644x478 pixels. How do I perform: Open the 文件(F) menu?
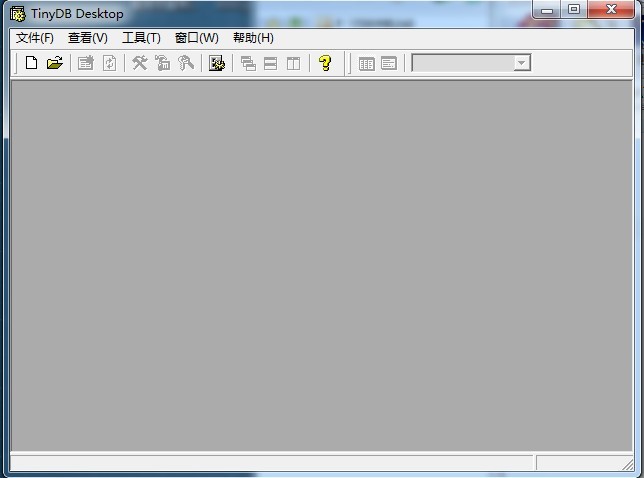pos(35,38)
